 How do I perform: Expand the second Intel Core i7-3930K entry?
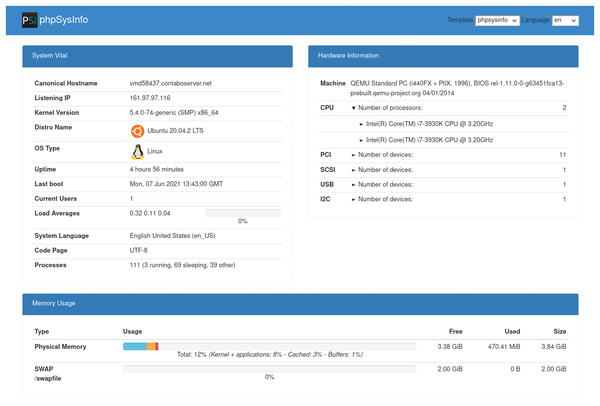(x=361, y=140)
